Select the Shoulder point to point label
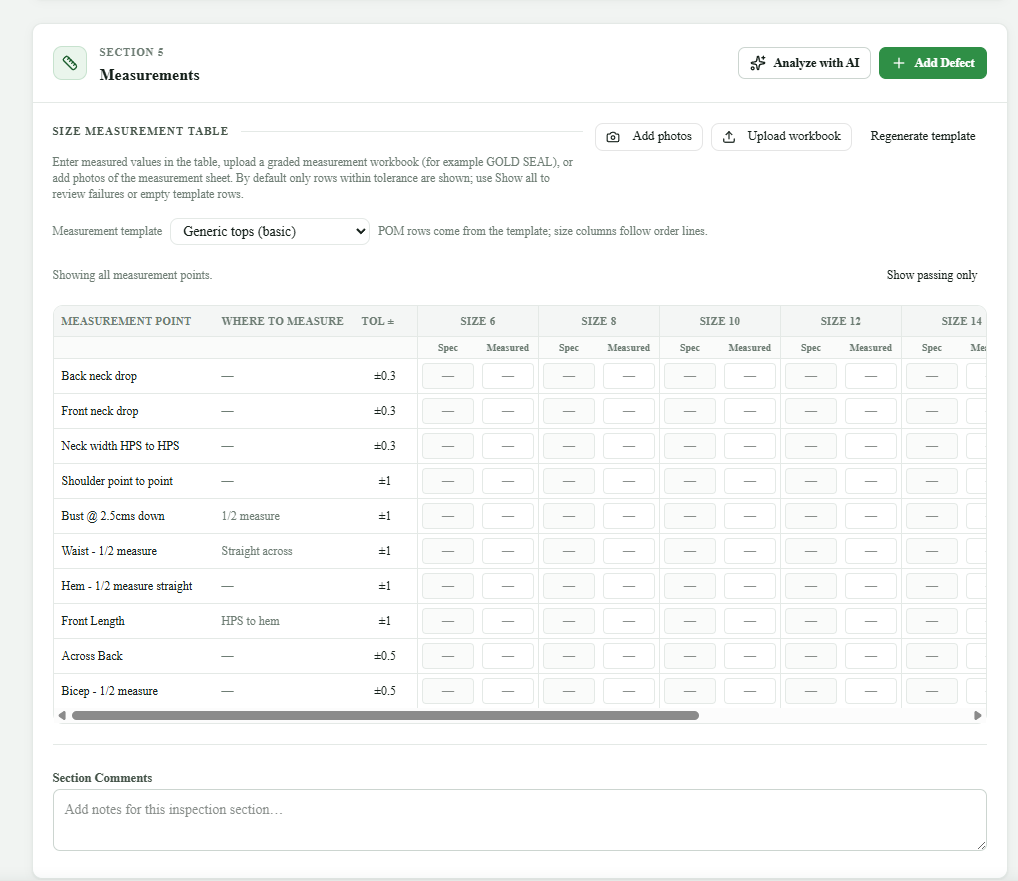1018x881 pixels. [x=117, y=481]
